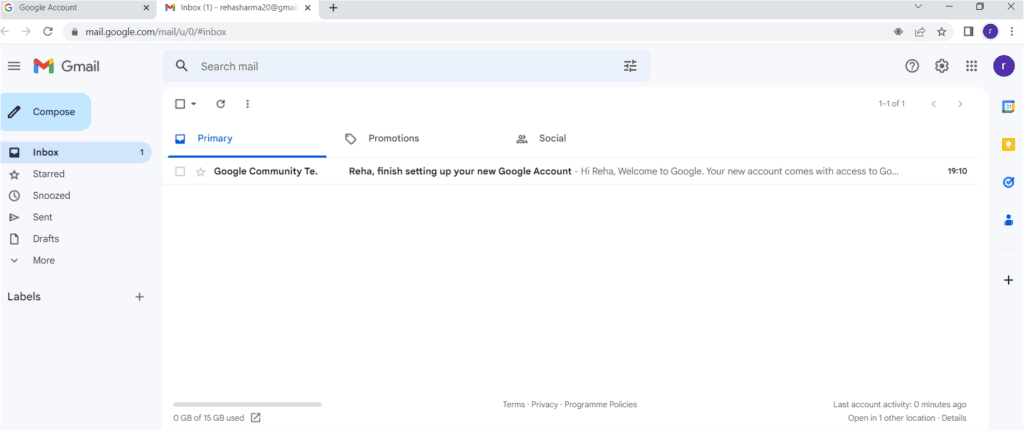
Task: Share this page icon in address bar
Action: pos(920,31)
